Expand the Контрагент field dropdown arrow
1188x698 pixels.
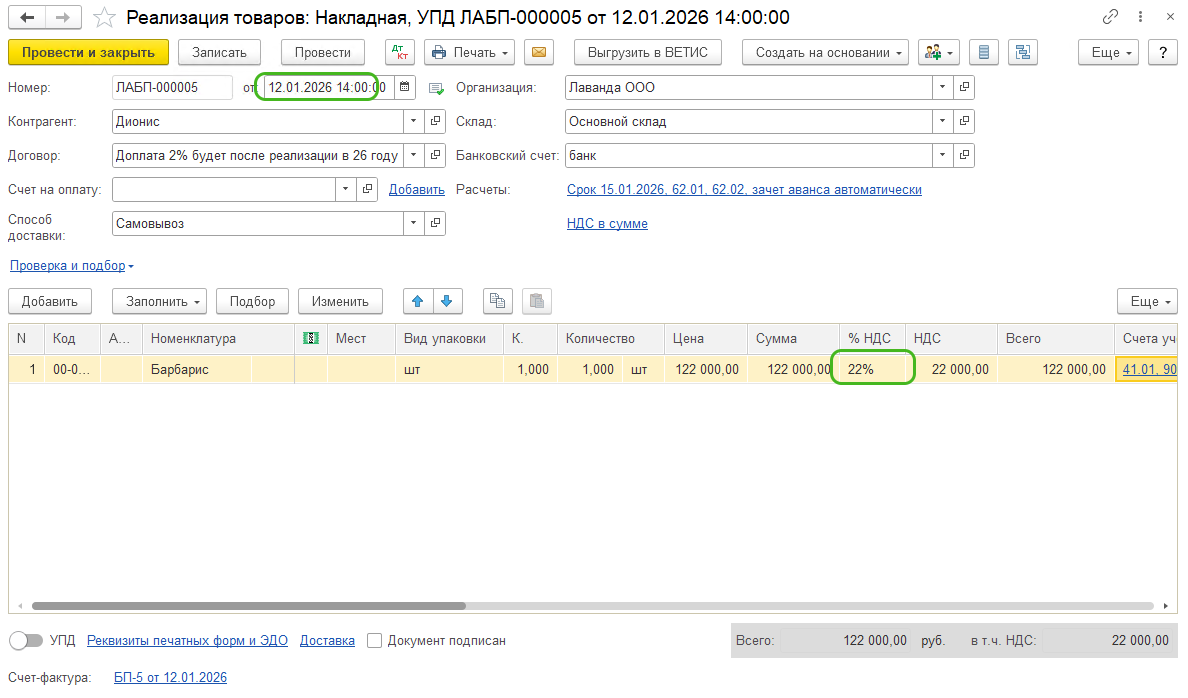414,121
